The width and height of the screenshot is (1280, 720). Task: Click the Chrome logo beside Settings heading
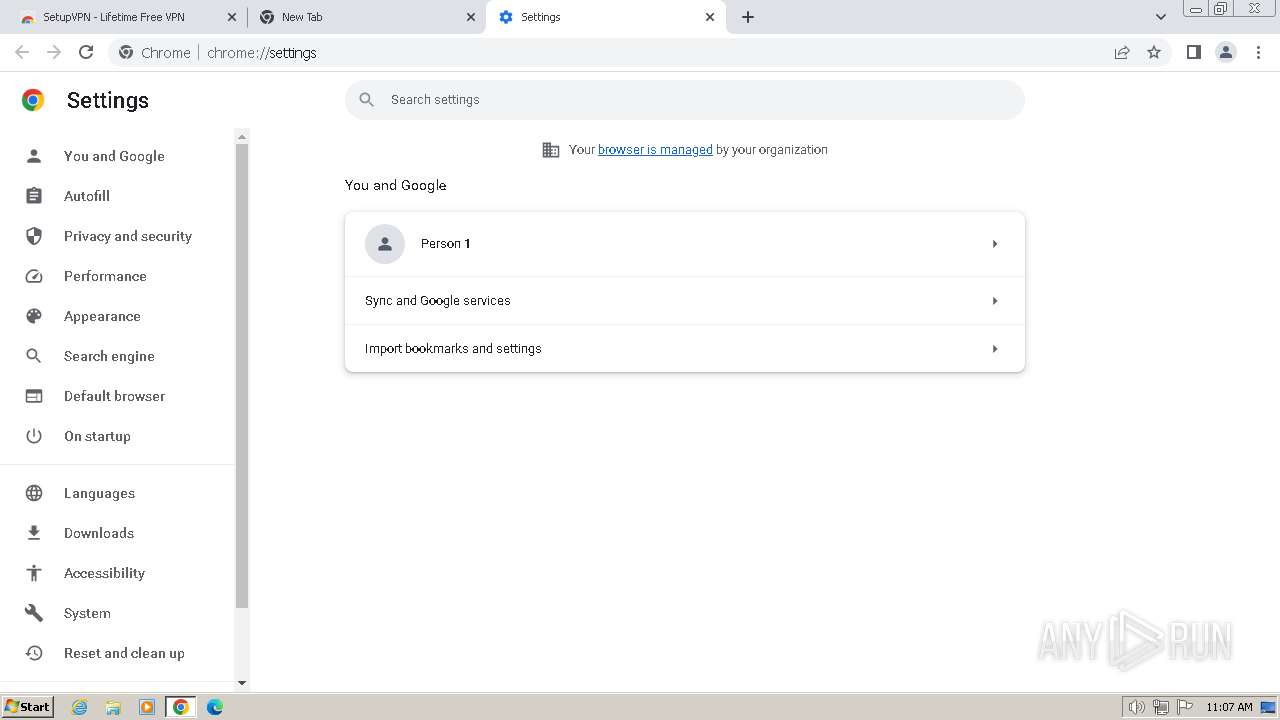(33, 100)
